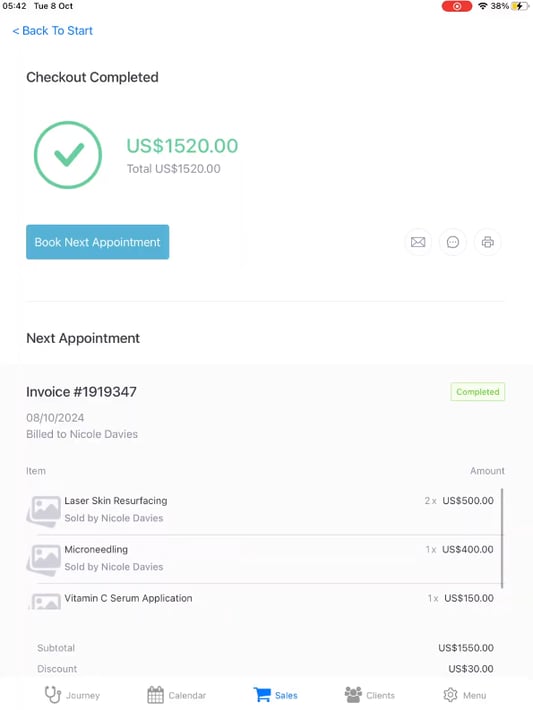
Task: Tap the screen recording red indicator
Action: pos(457,6)
